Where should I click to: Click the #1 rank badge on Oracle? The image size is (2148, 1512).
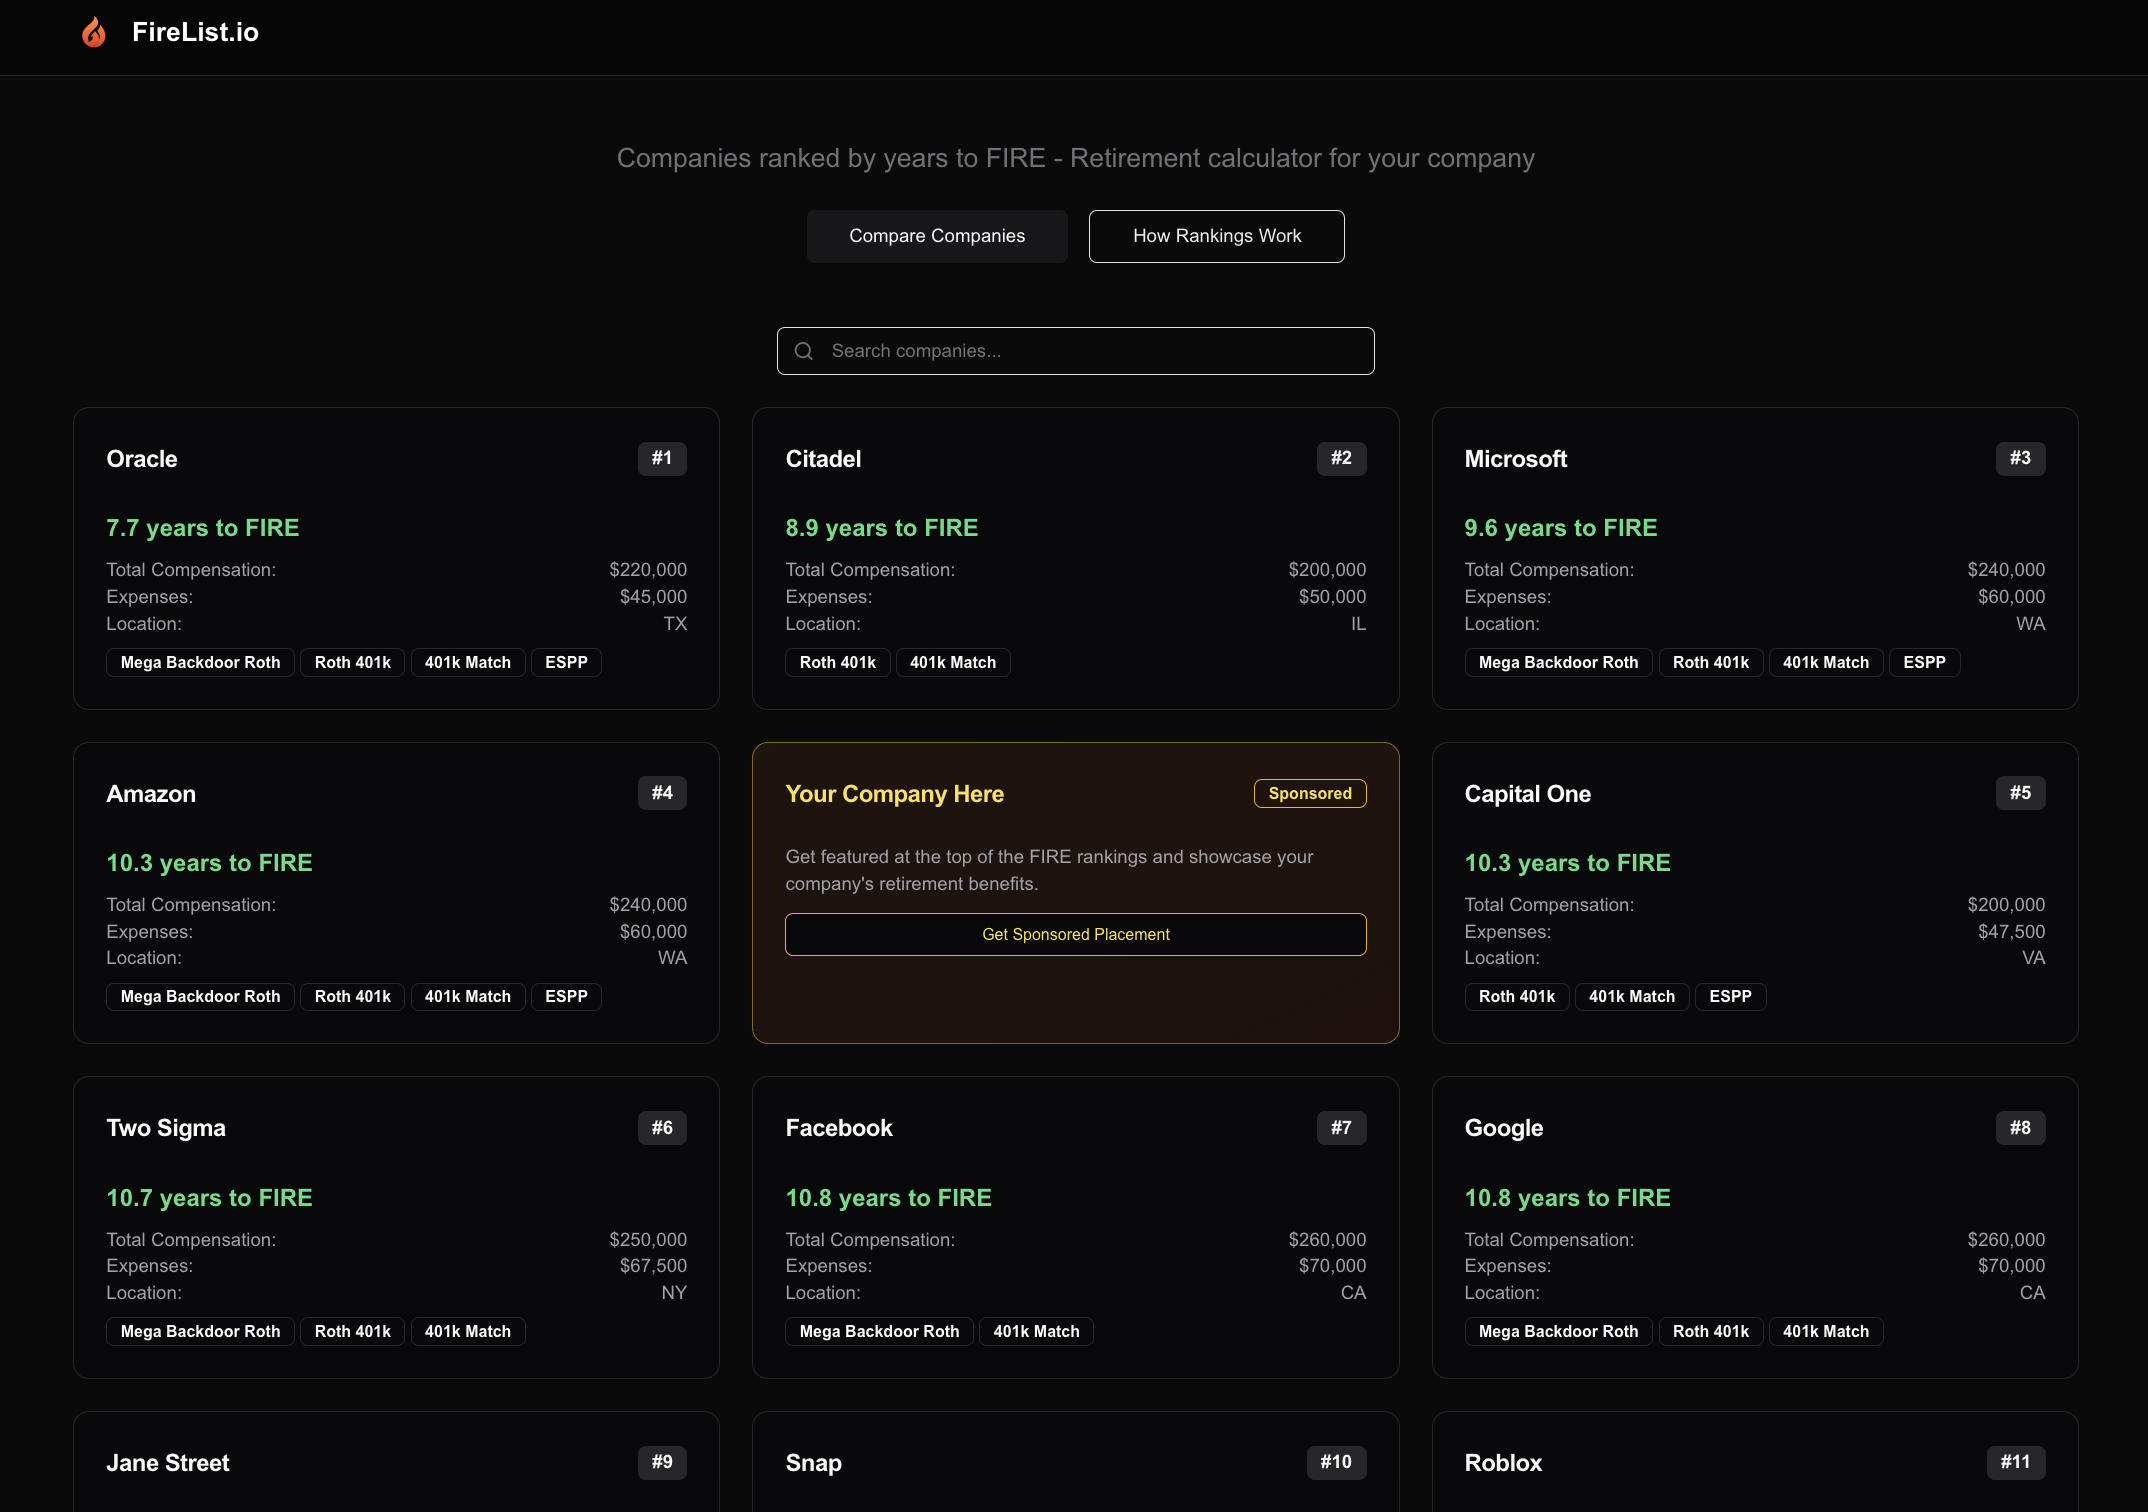662,458
